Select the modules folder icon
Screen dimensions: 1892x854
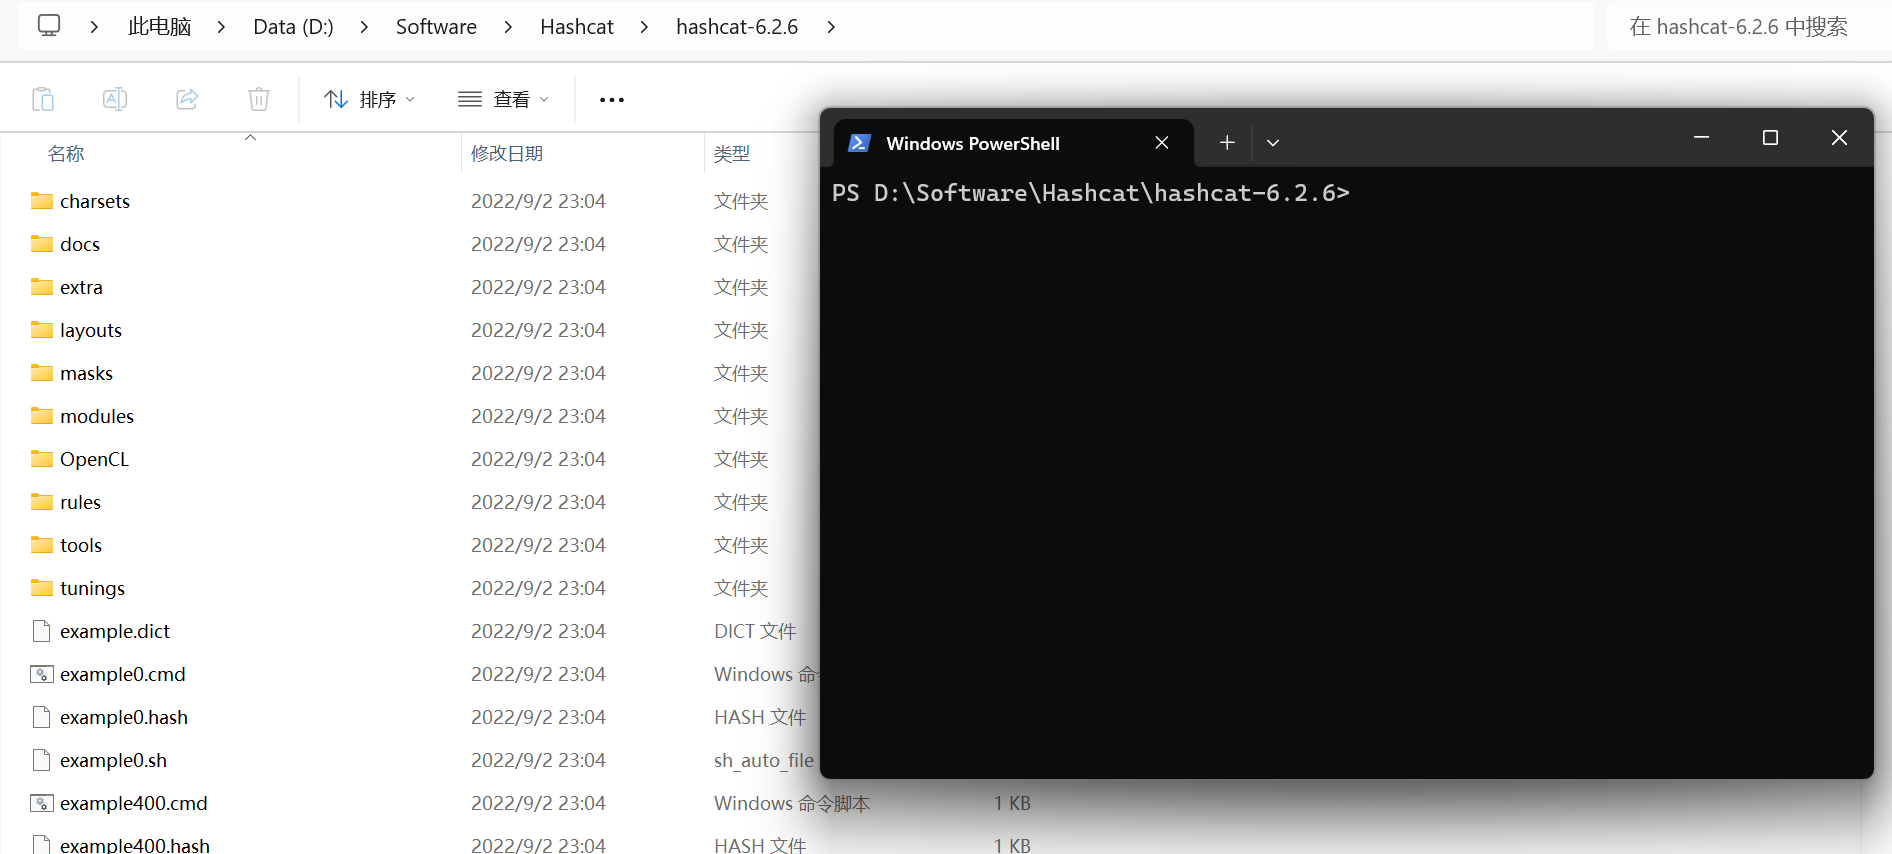tap(42, 415)
